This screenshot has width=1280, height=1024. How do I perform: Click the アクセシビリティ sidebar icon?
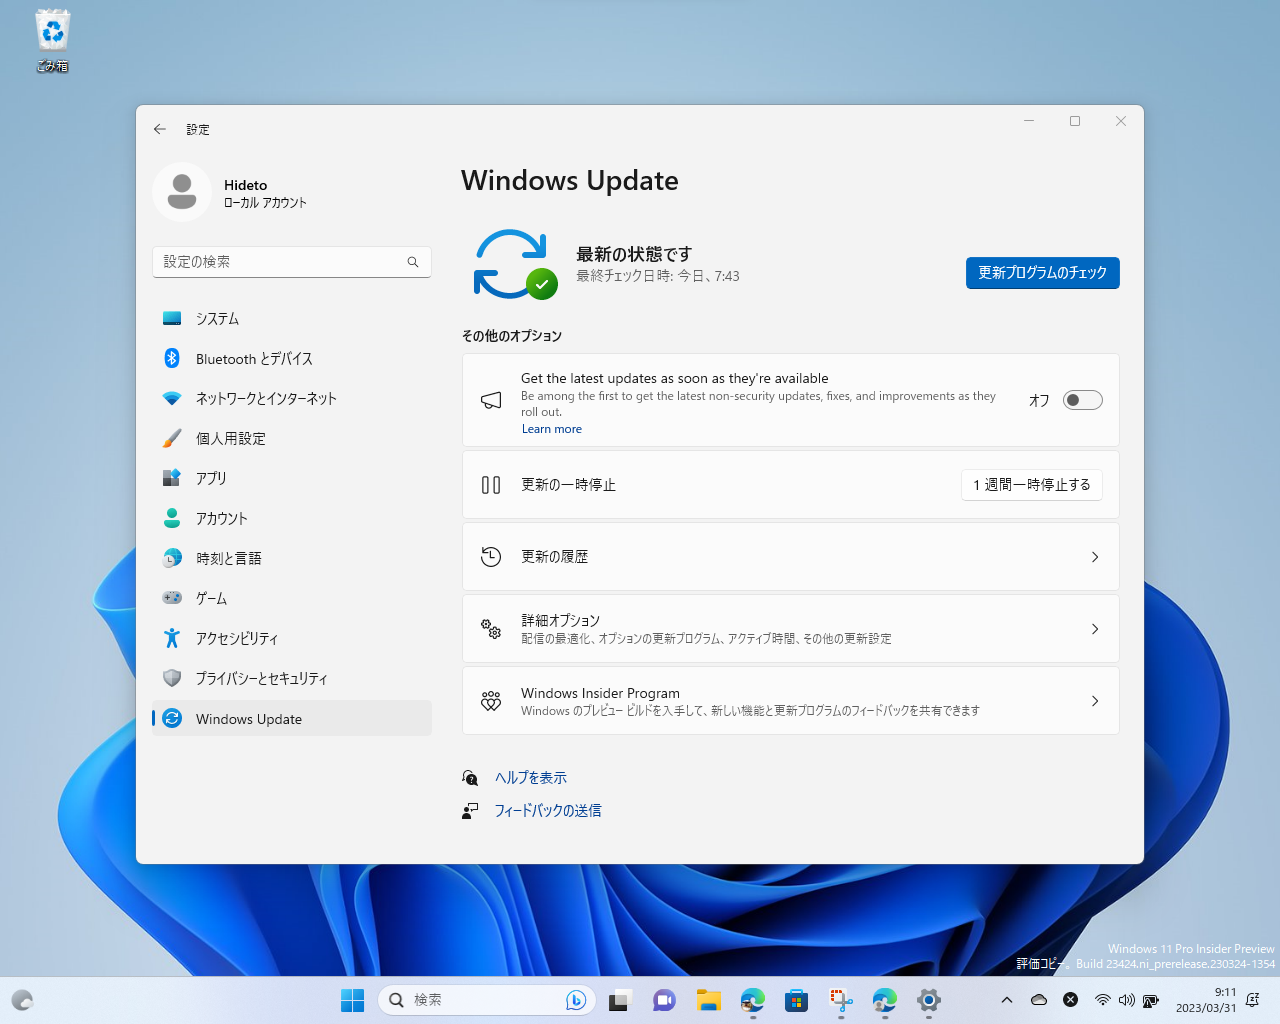173,638
